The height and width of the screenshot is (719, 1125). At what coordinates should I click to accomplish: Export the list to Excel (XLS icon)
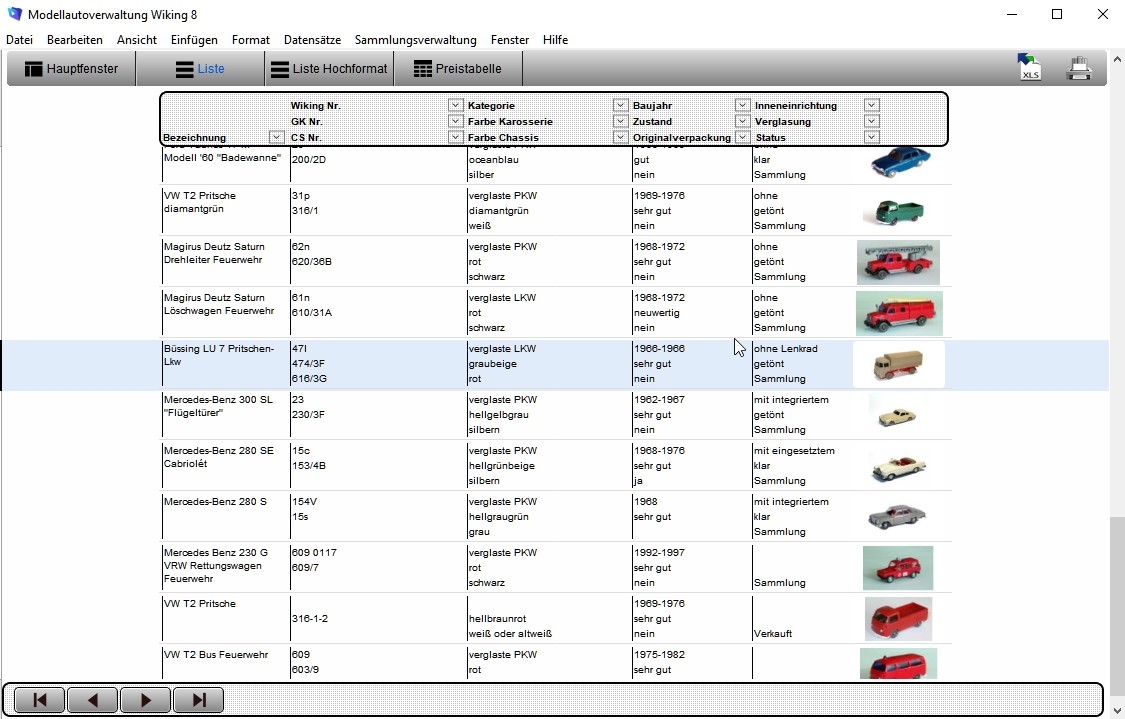[1030, 68]
